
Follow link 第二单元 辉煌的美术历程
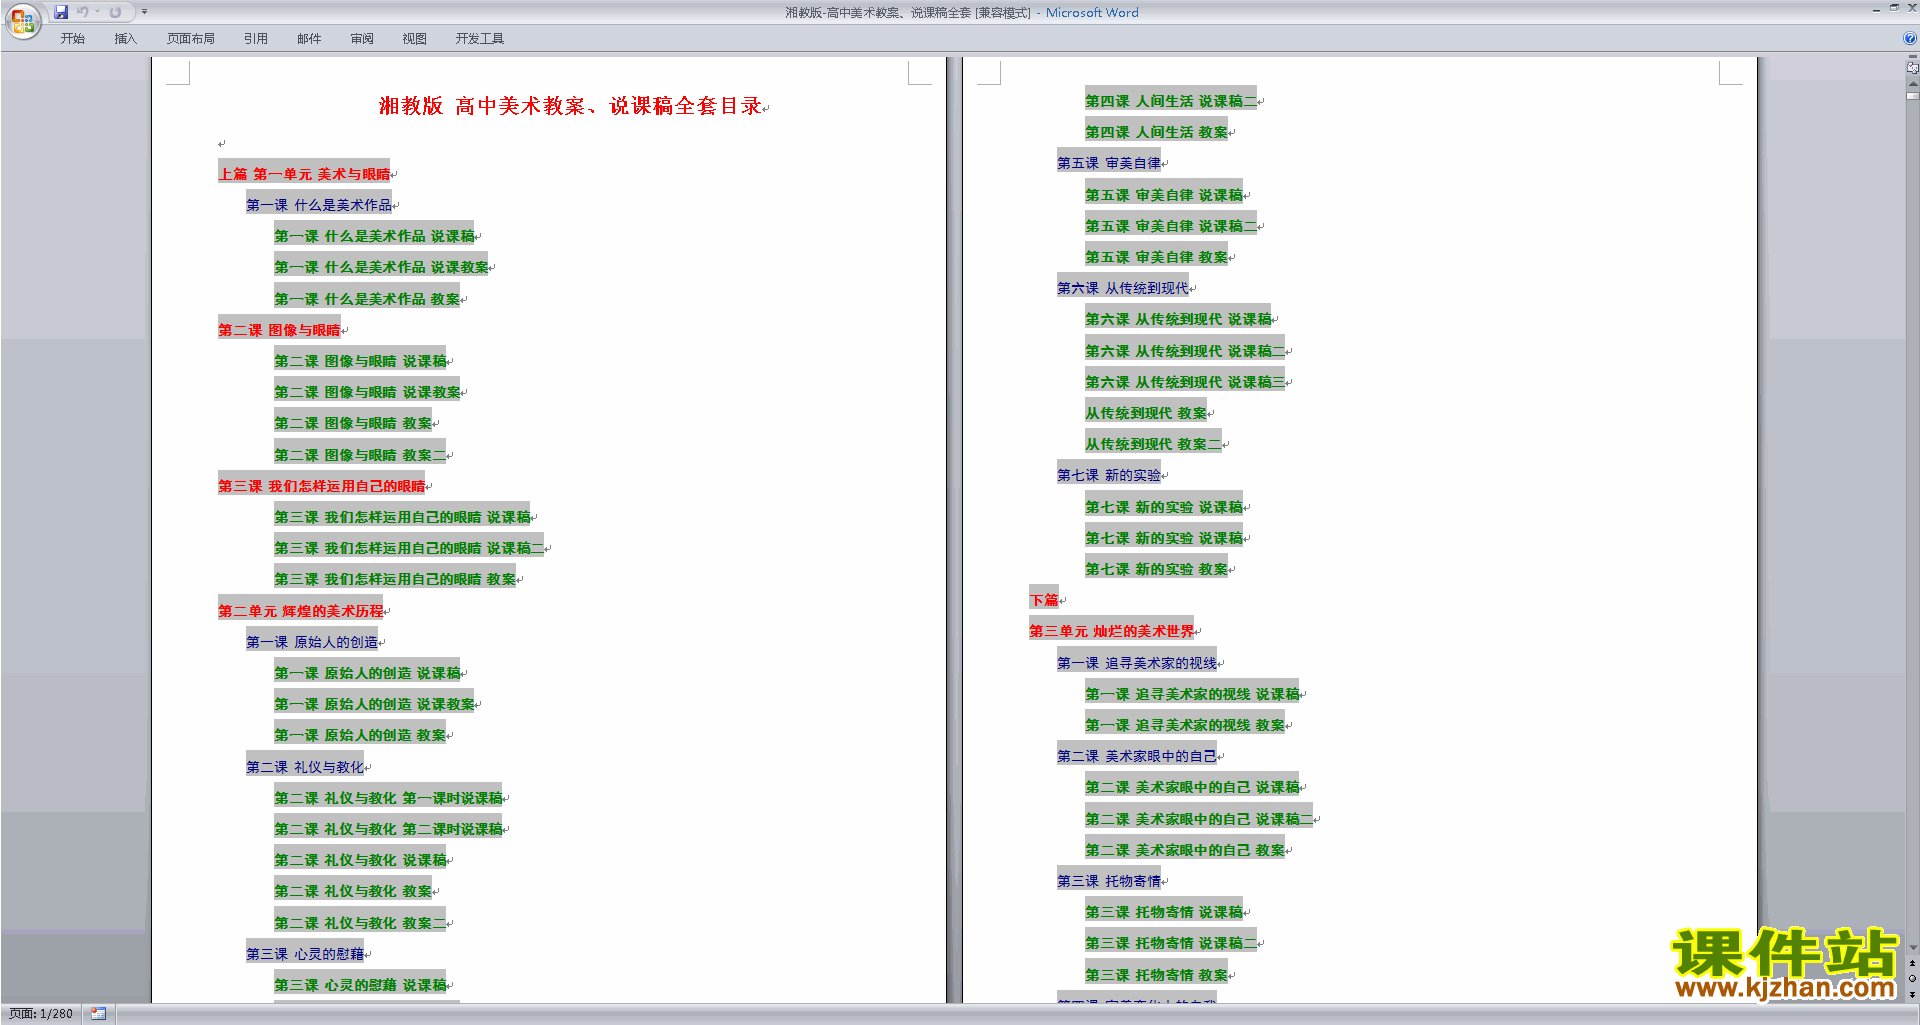click(x=301, y=611)
